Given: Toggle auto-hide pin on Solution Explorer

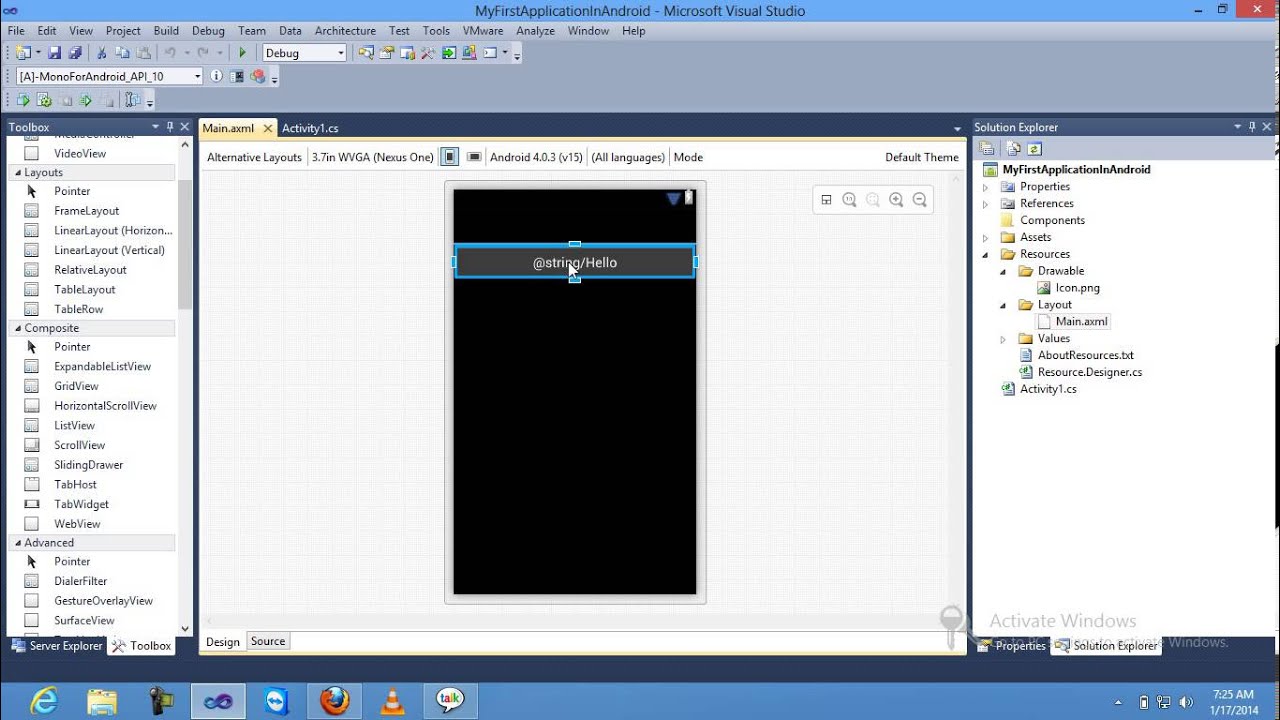Looking at the screenshot, I should click(1252, 127).
